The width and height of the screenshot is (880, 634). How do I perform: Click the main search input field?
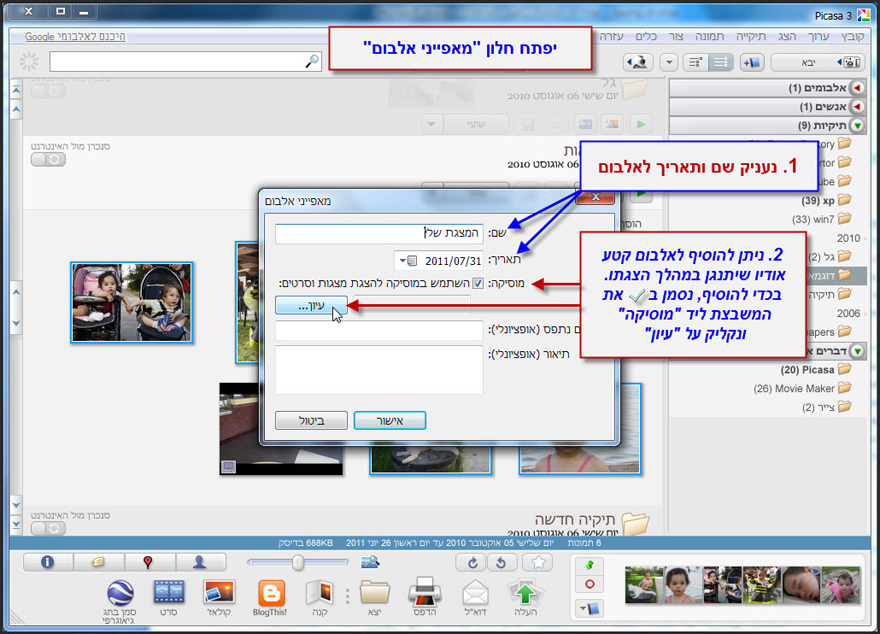click(x=185, y=62)
